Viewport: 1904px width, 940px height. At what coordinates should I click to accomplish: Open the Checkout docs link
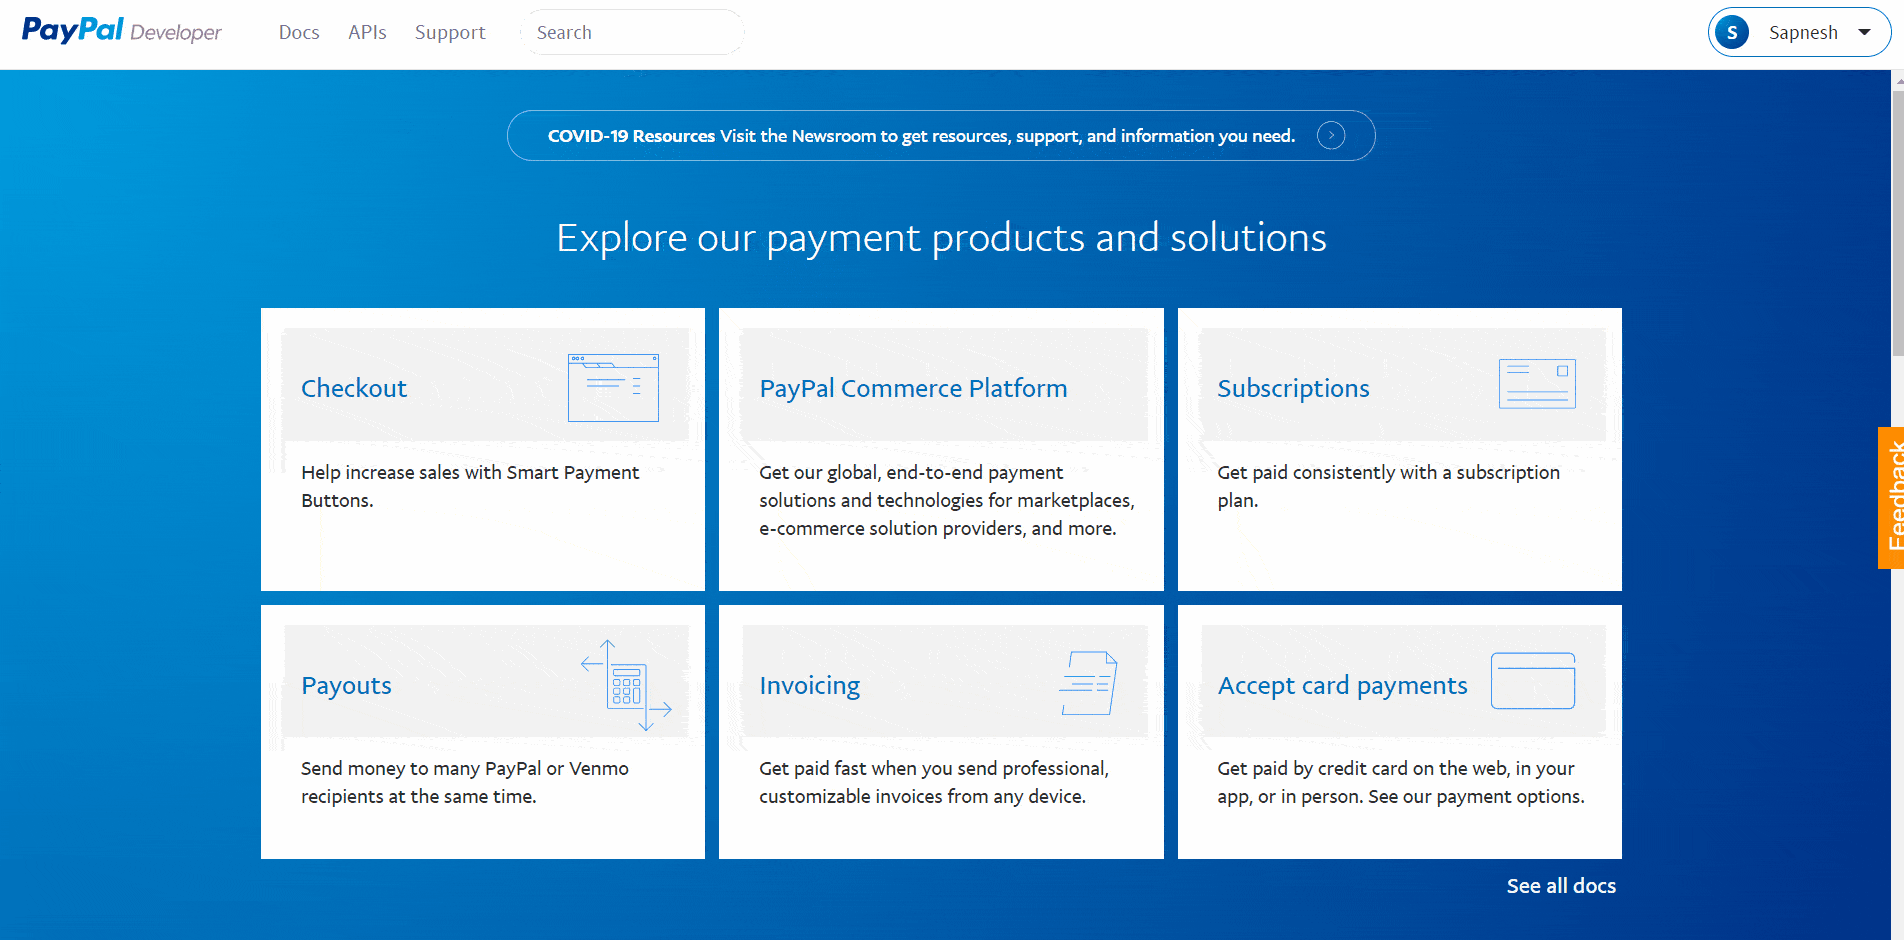(x=354, y=388)
